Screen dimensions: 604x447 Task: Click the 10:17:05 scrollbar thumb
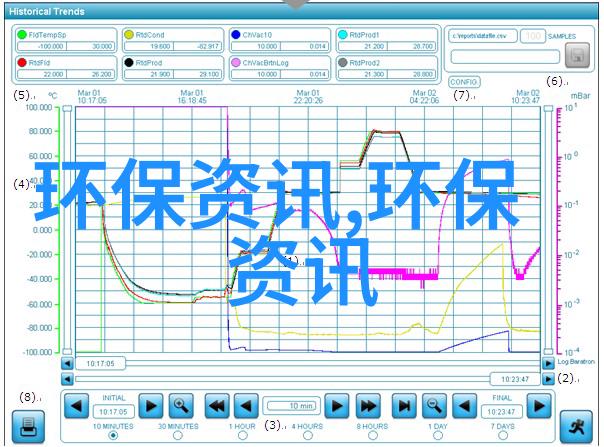[x=100, y=363]
